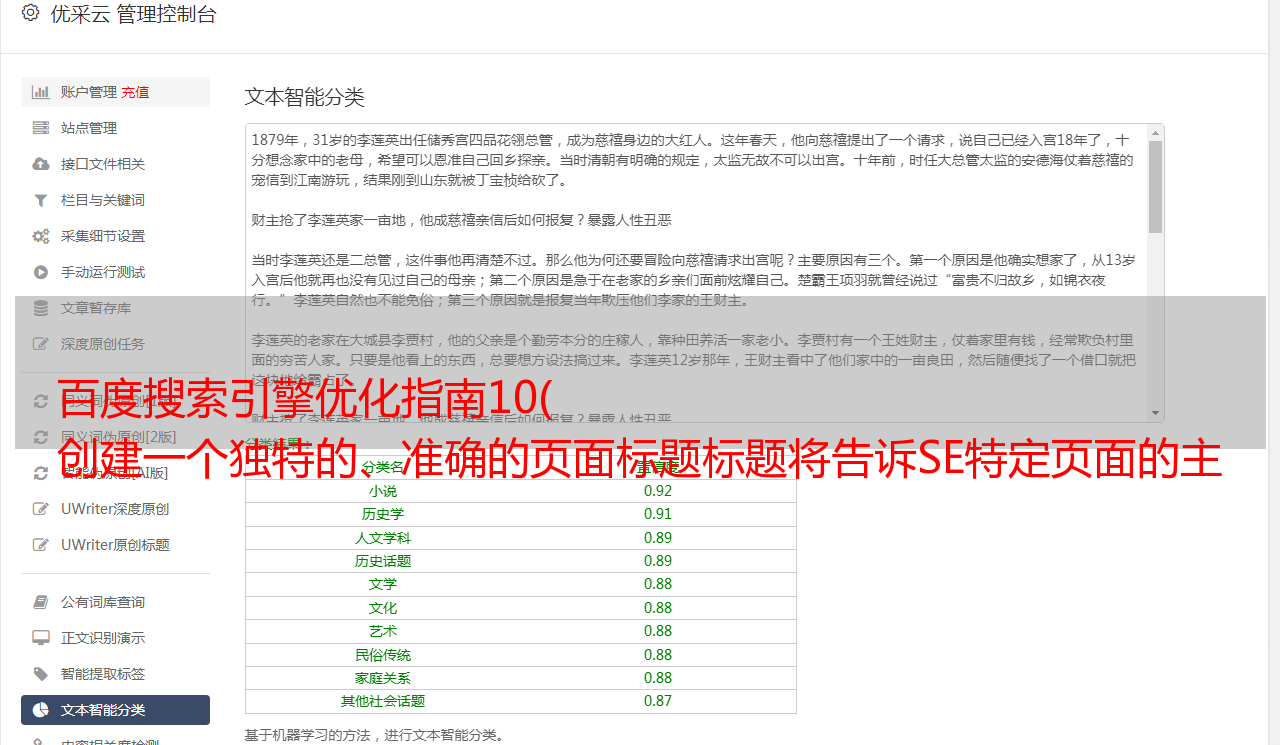Click the edit icon for UWriter原创标题
The width and height of the screenshot is (1280, 745).
coord(40,545)
